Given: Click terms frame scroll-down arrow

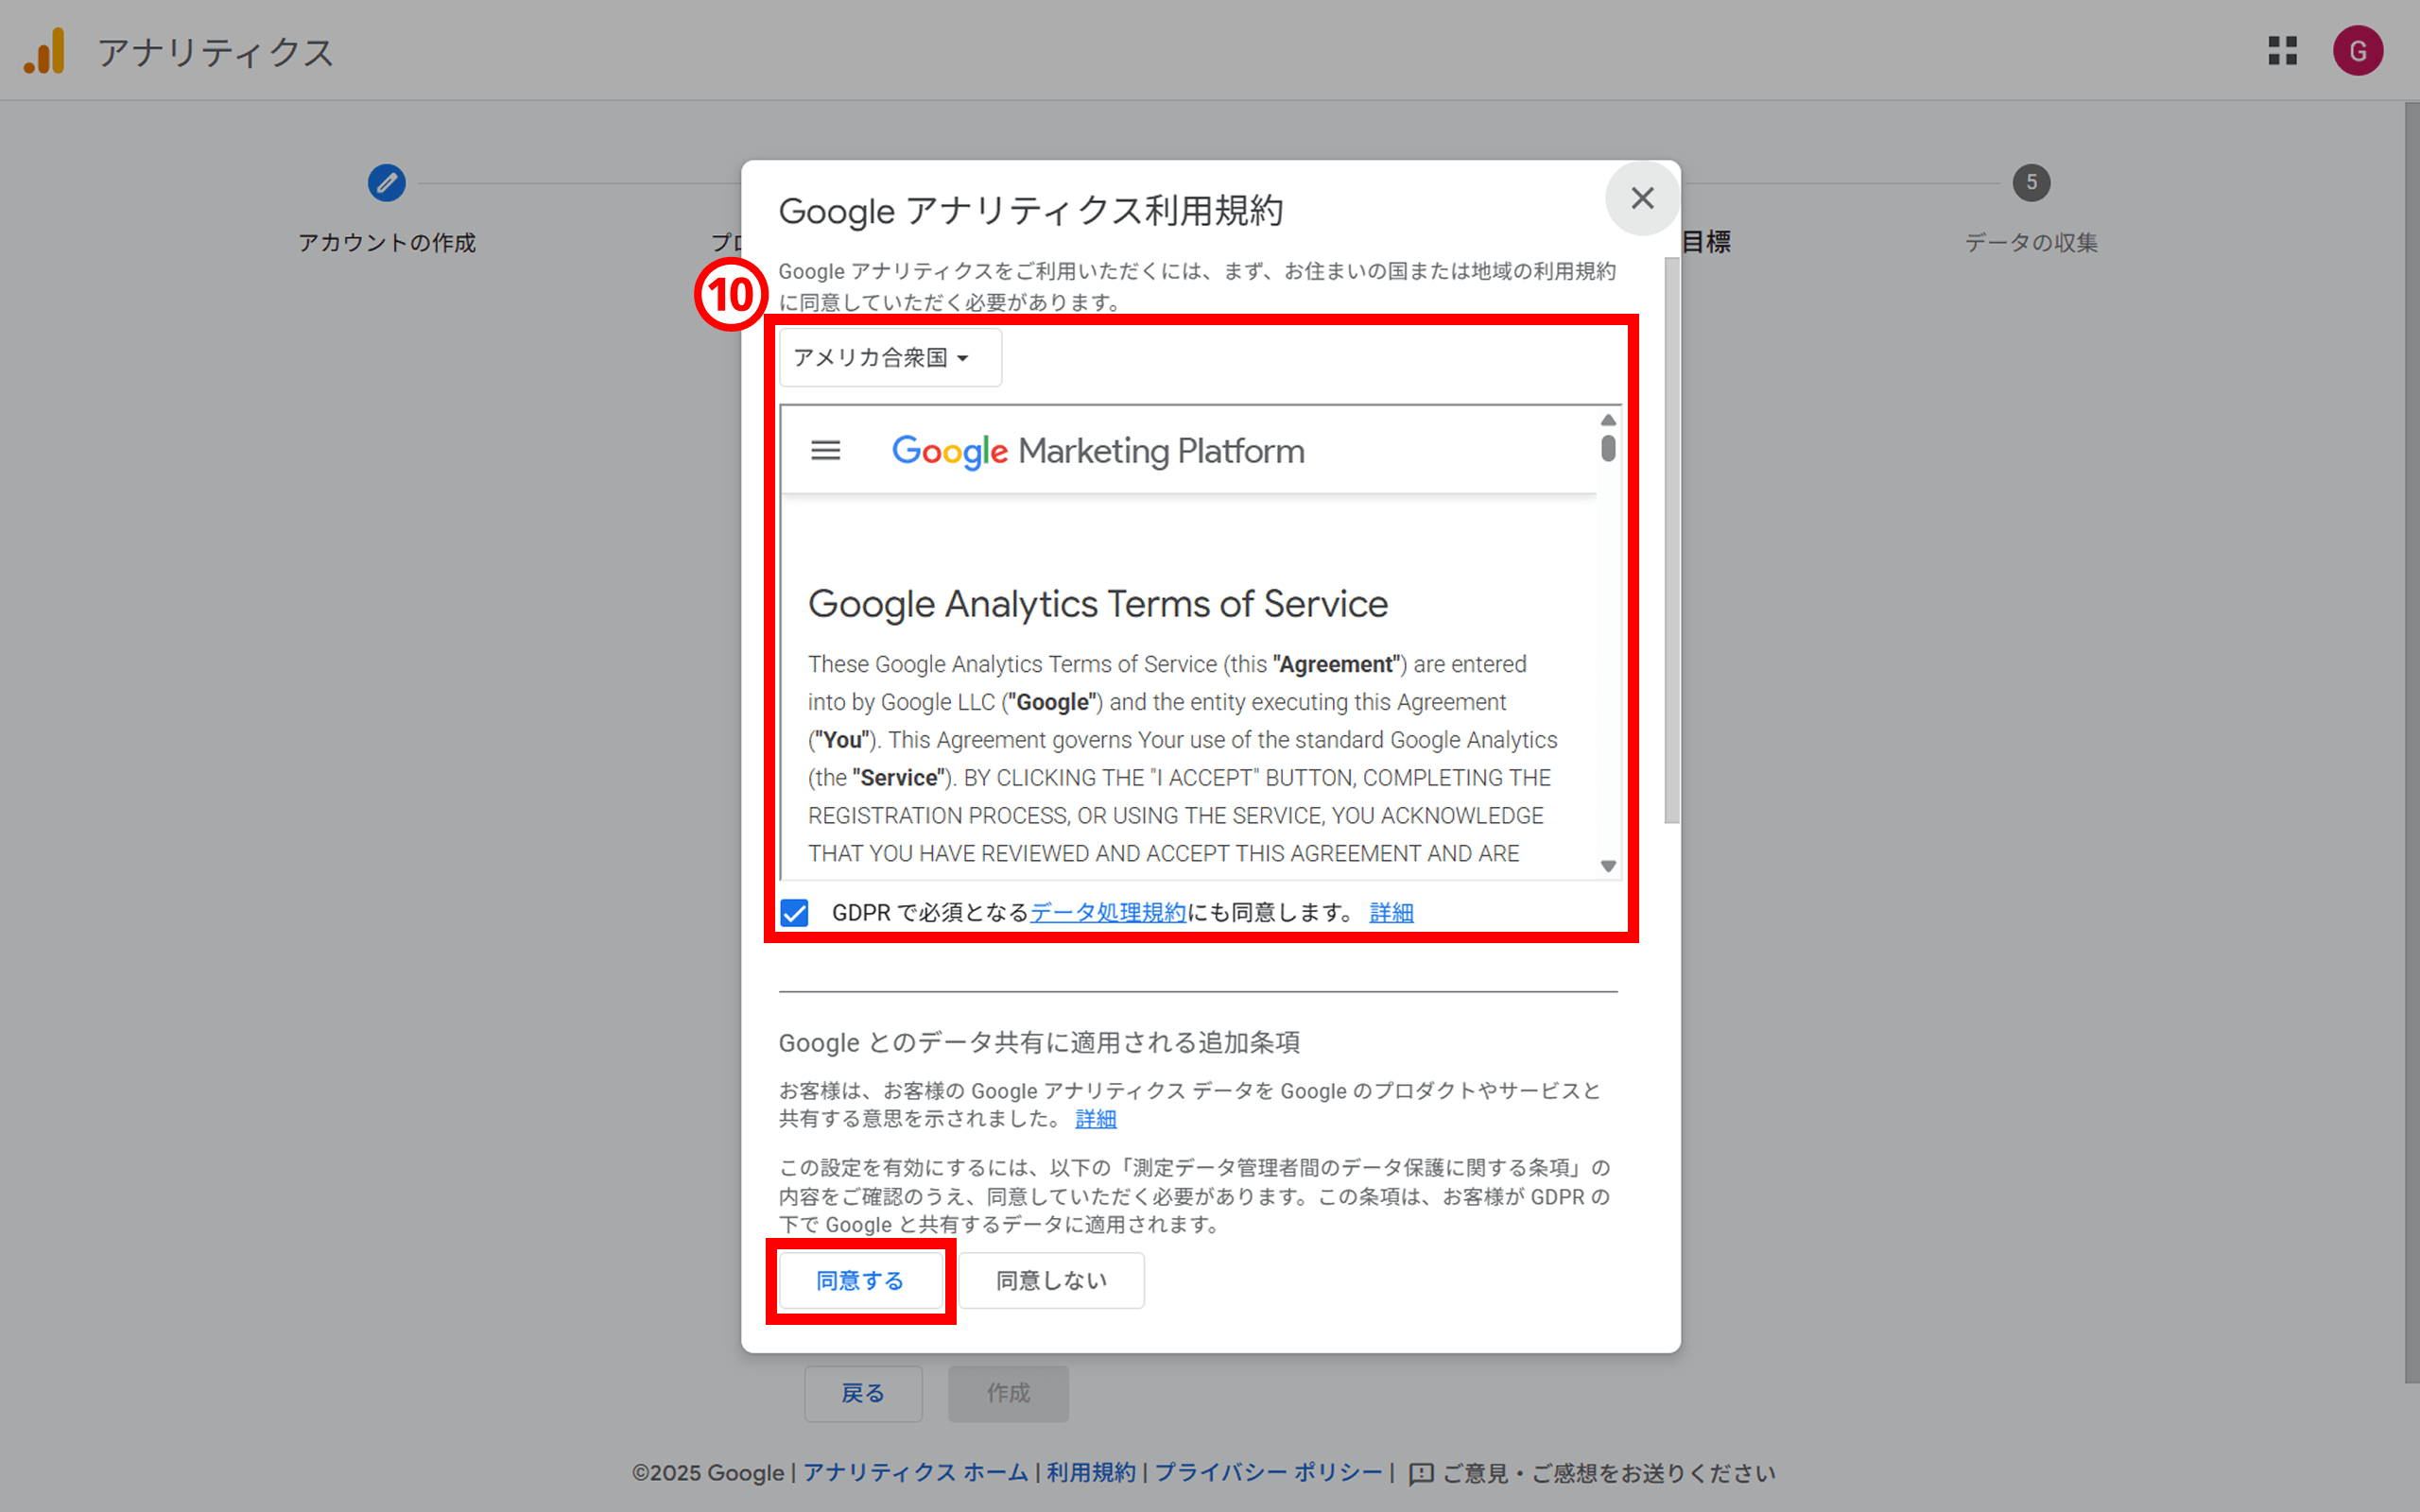Looking at the screenshot, I should coord(1608,866).
